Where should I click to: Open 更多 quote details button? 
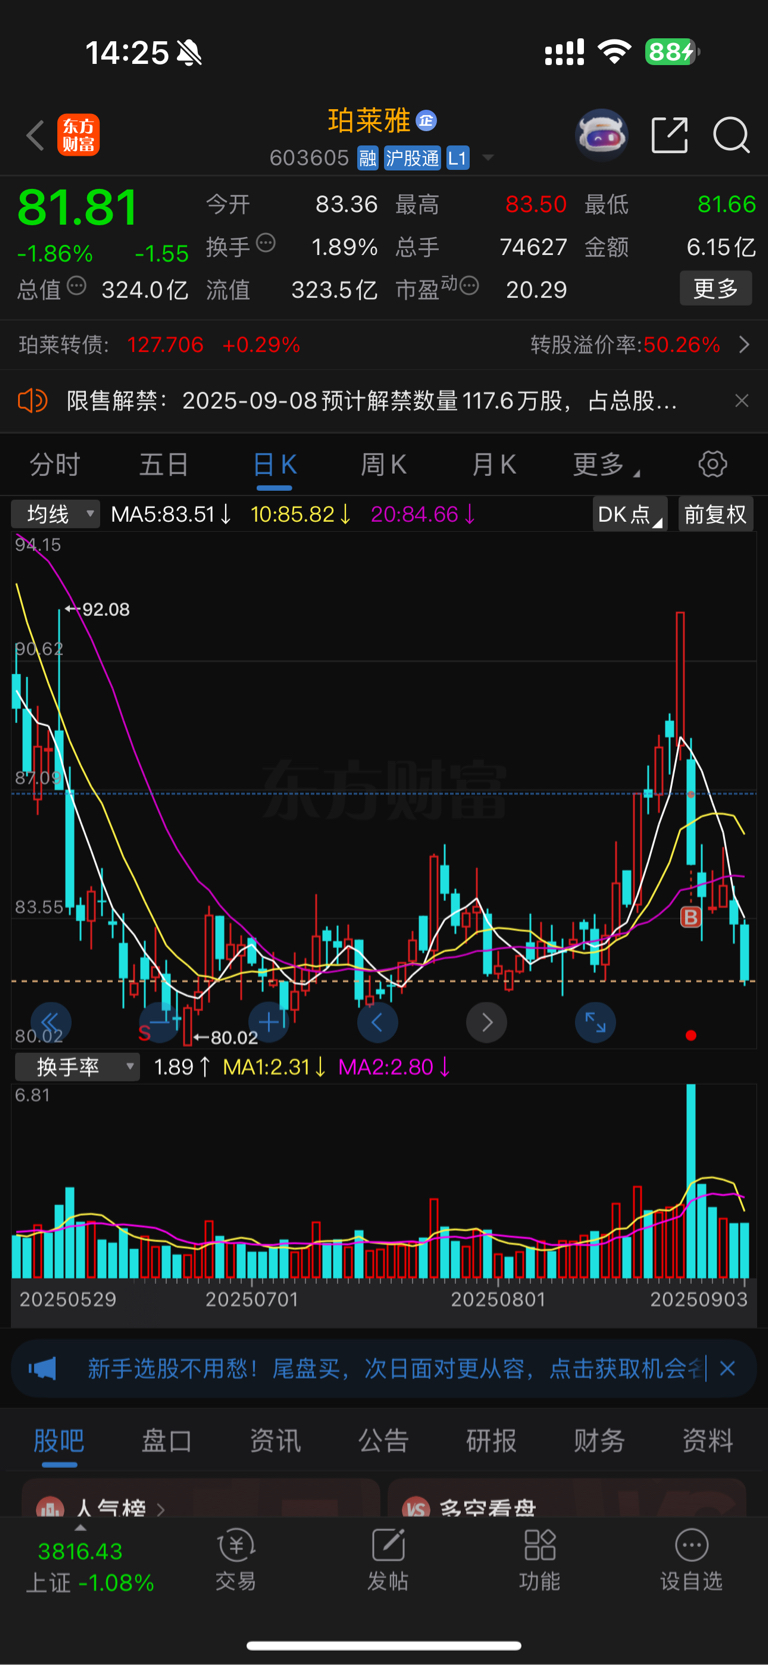pos(716,289)
